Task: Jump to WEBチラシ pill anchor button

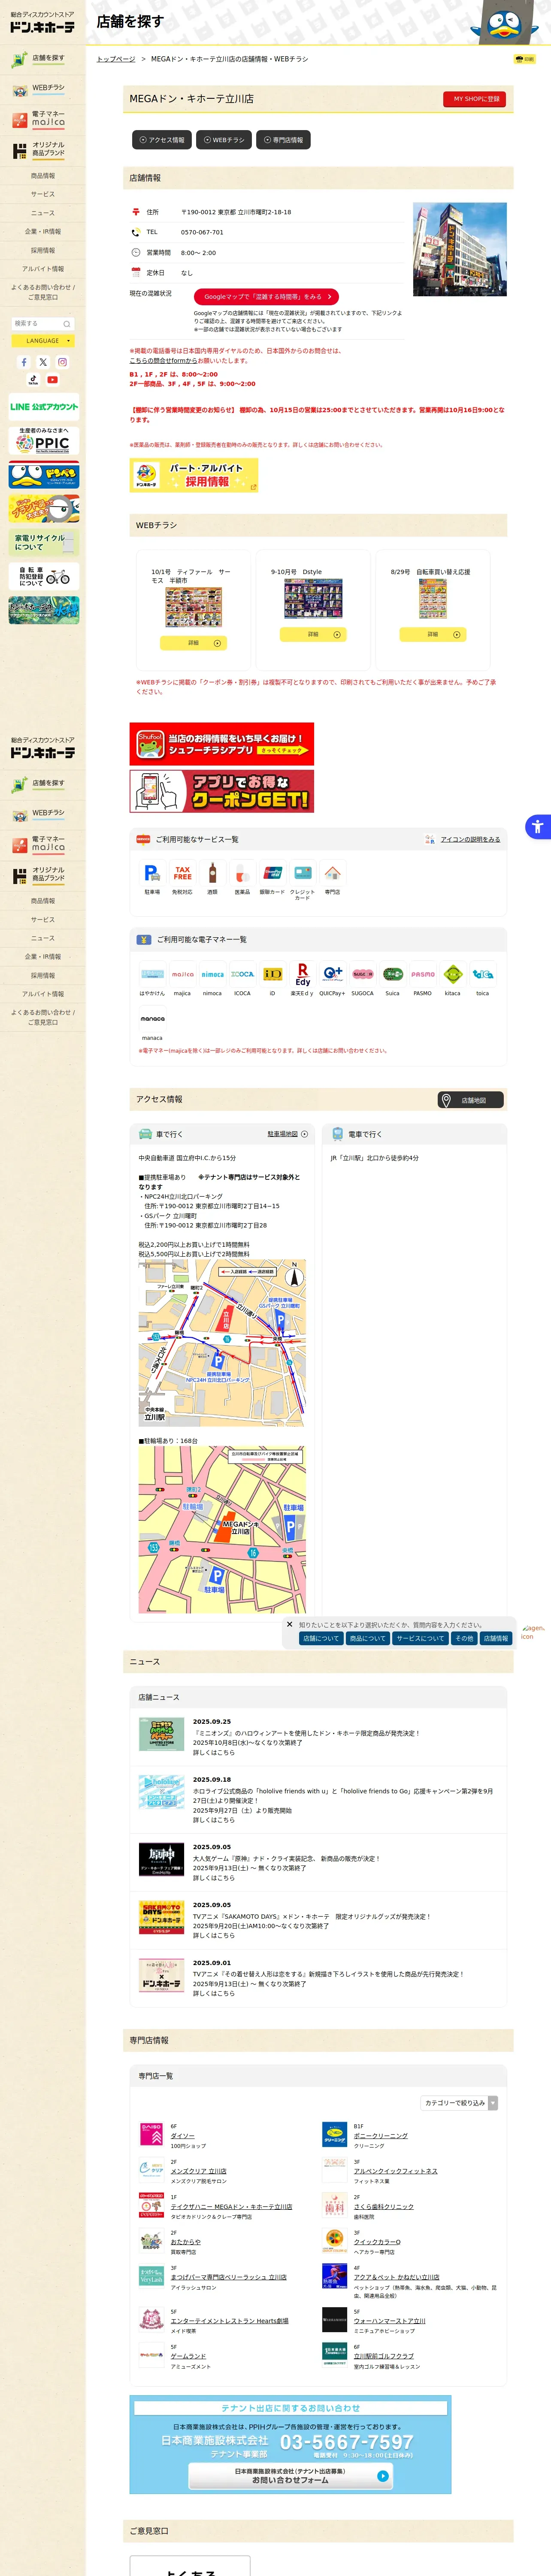Action: click(224, 140)
